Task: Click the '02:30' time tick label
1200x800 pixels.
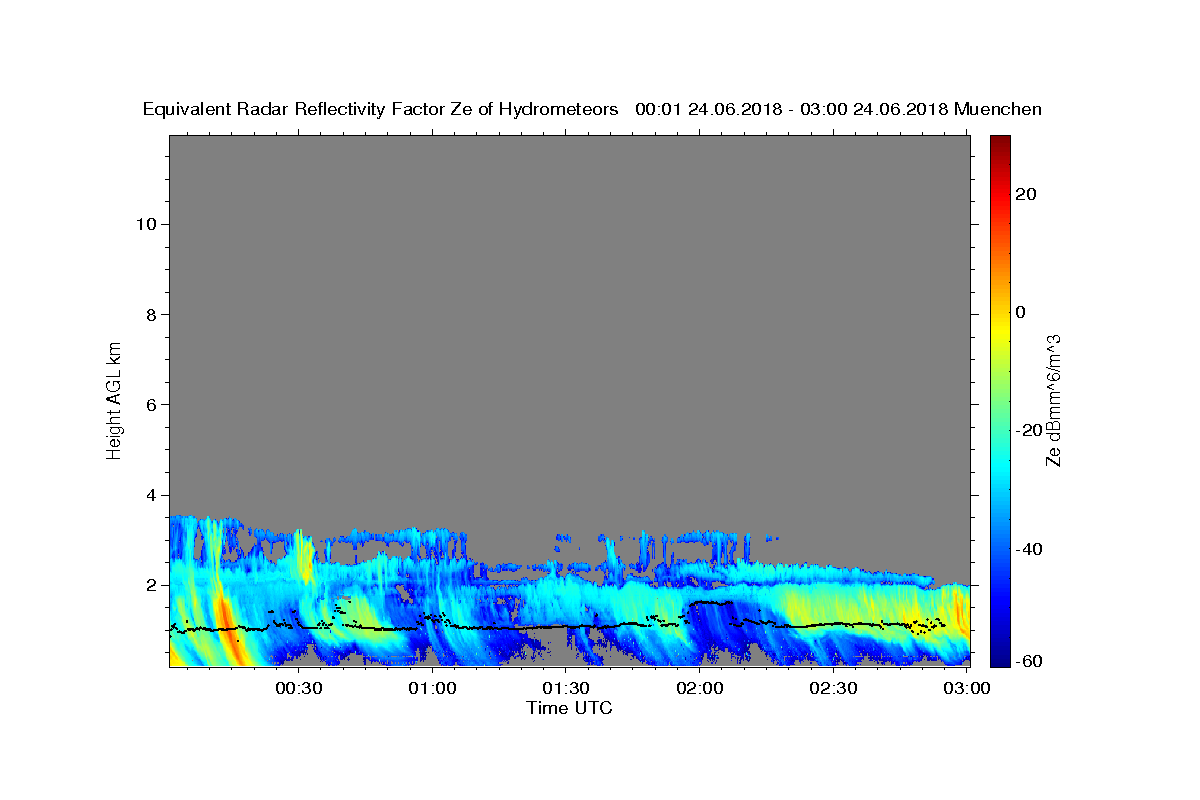Action: [833, 688]
